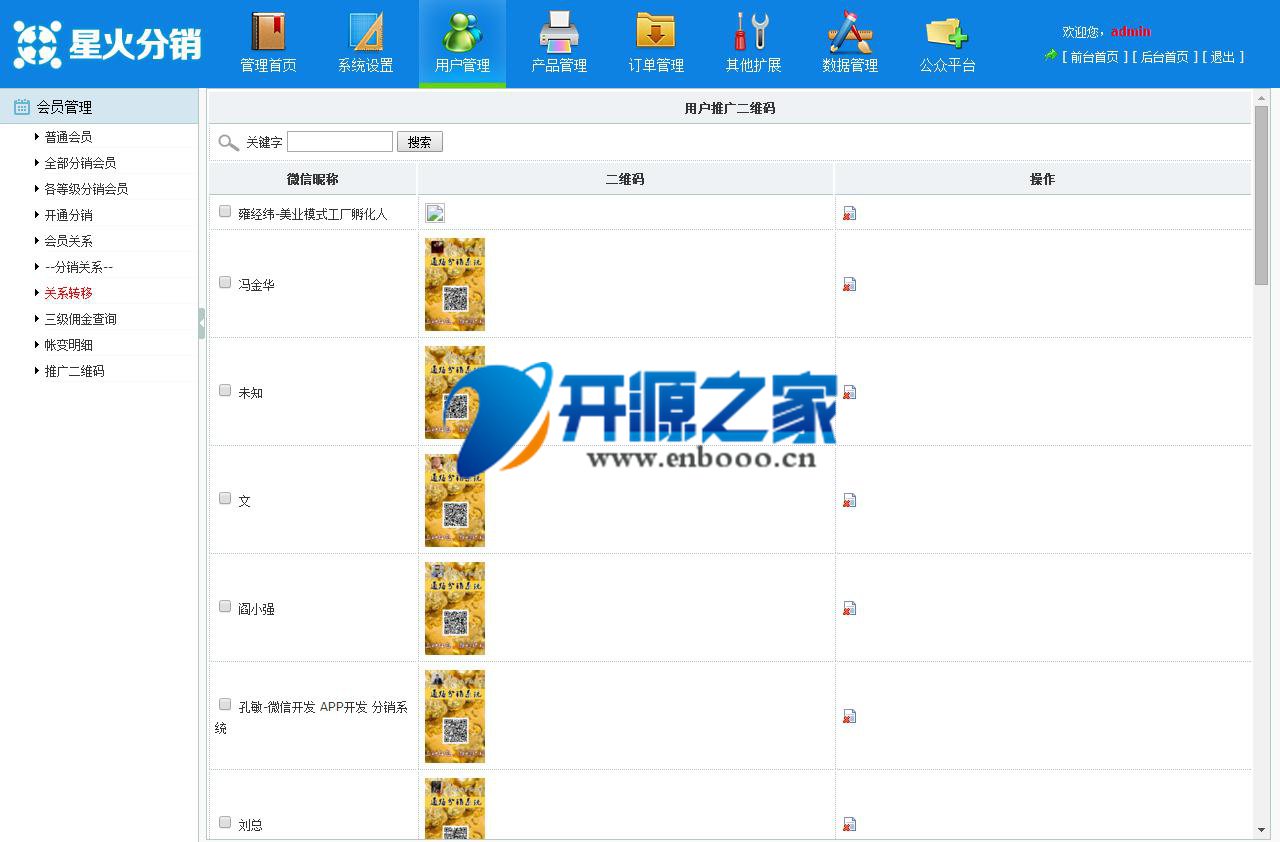Open 普通会员 in sidebar
Image resolution: width=1280 pixels, height=842 pixels.
68,137
